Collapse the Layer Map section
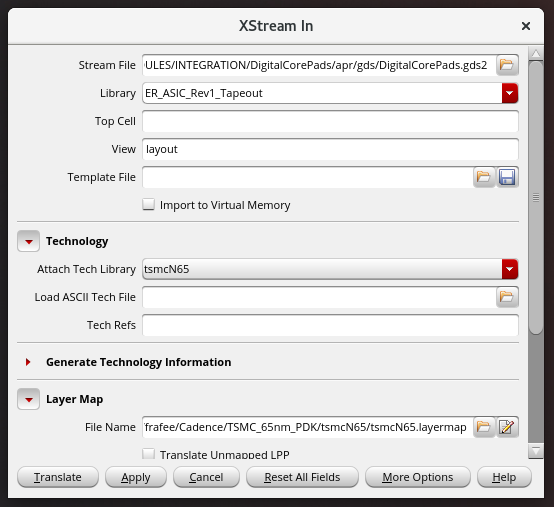Viewport: 554px width, 507px height. pyautogui.click(x=29, y=399)
